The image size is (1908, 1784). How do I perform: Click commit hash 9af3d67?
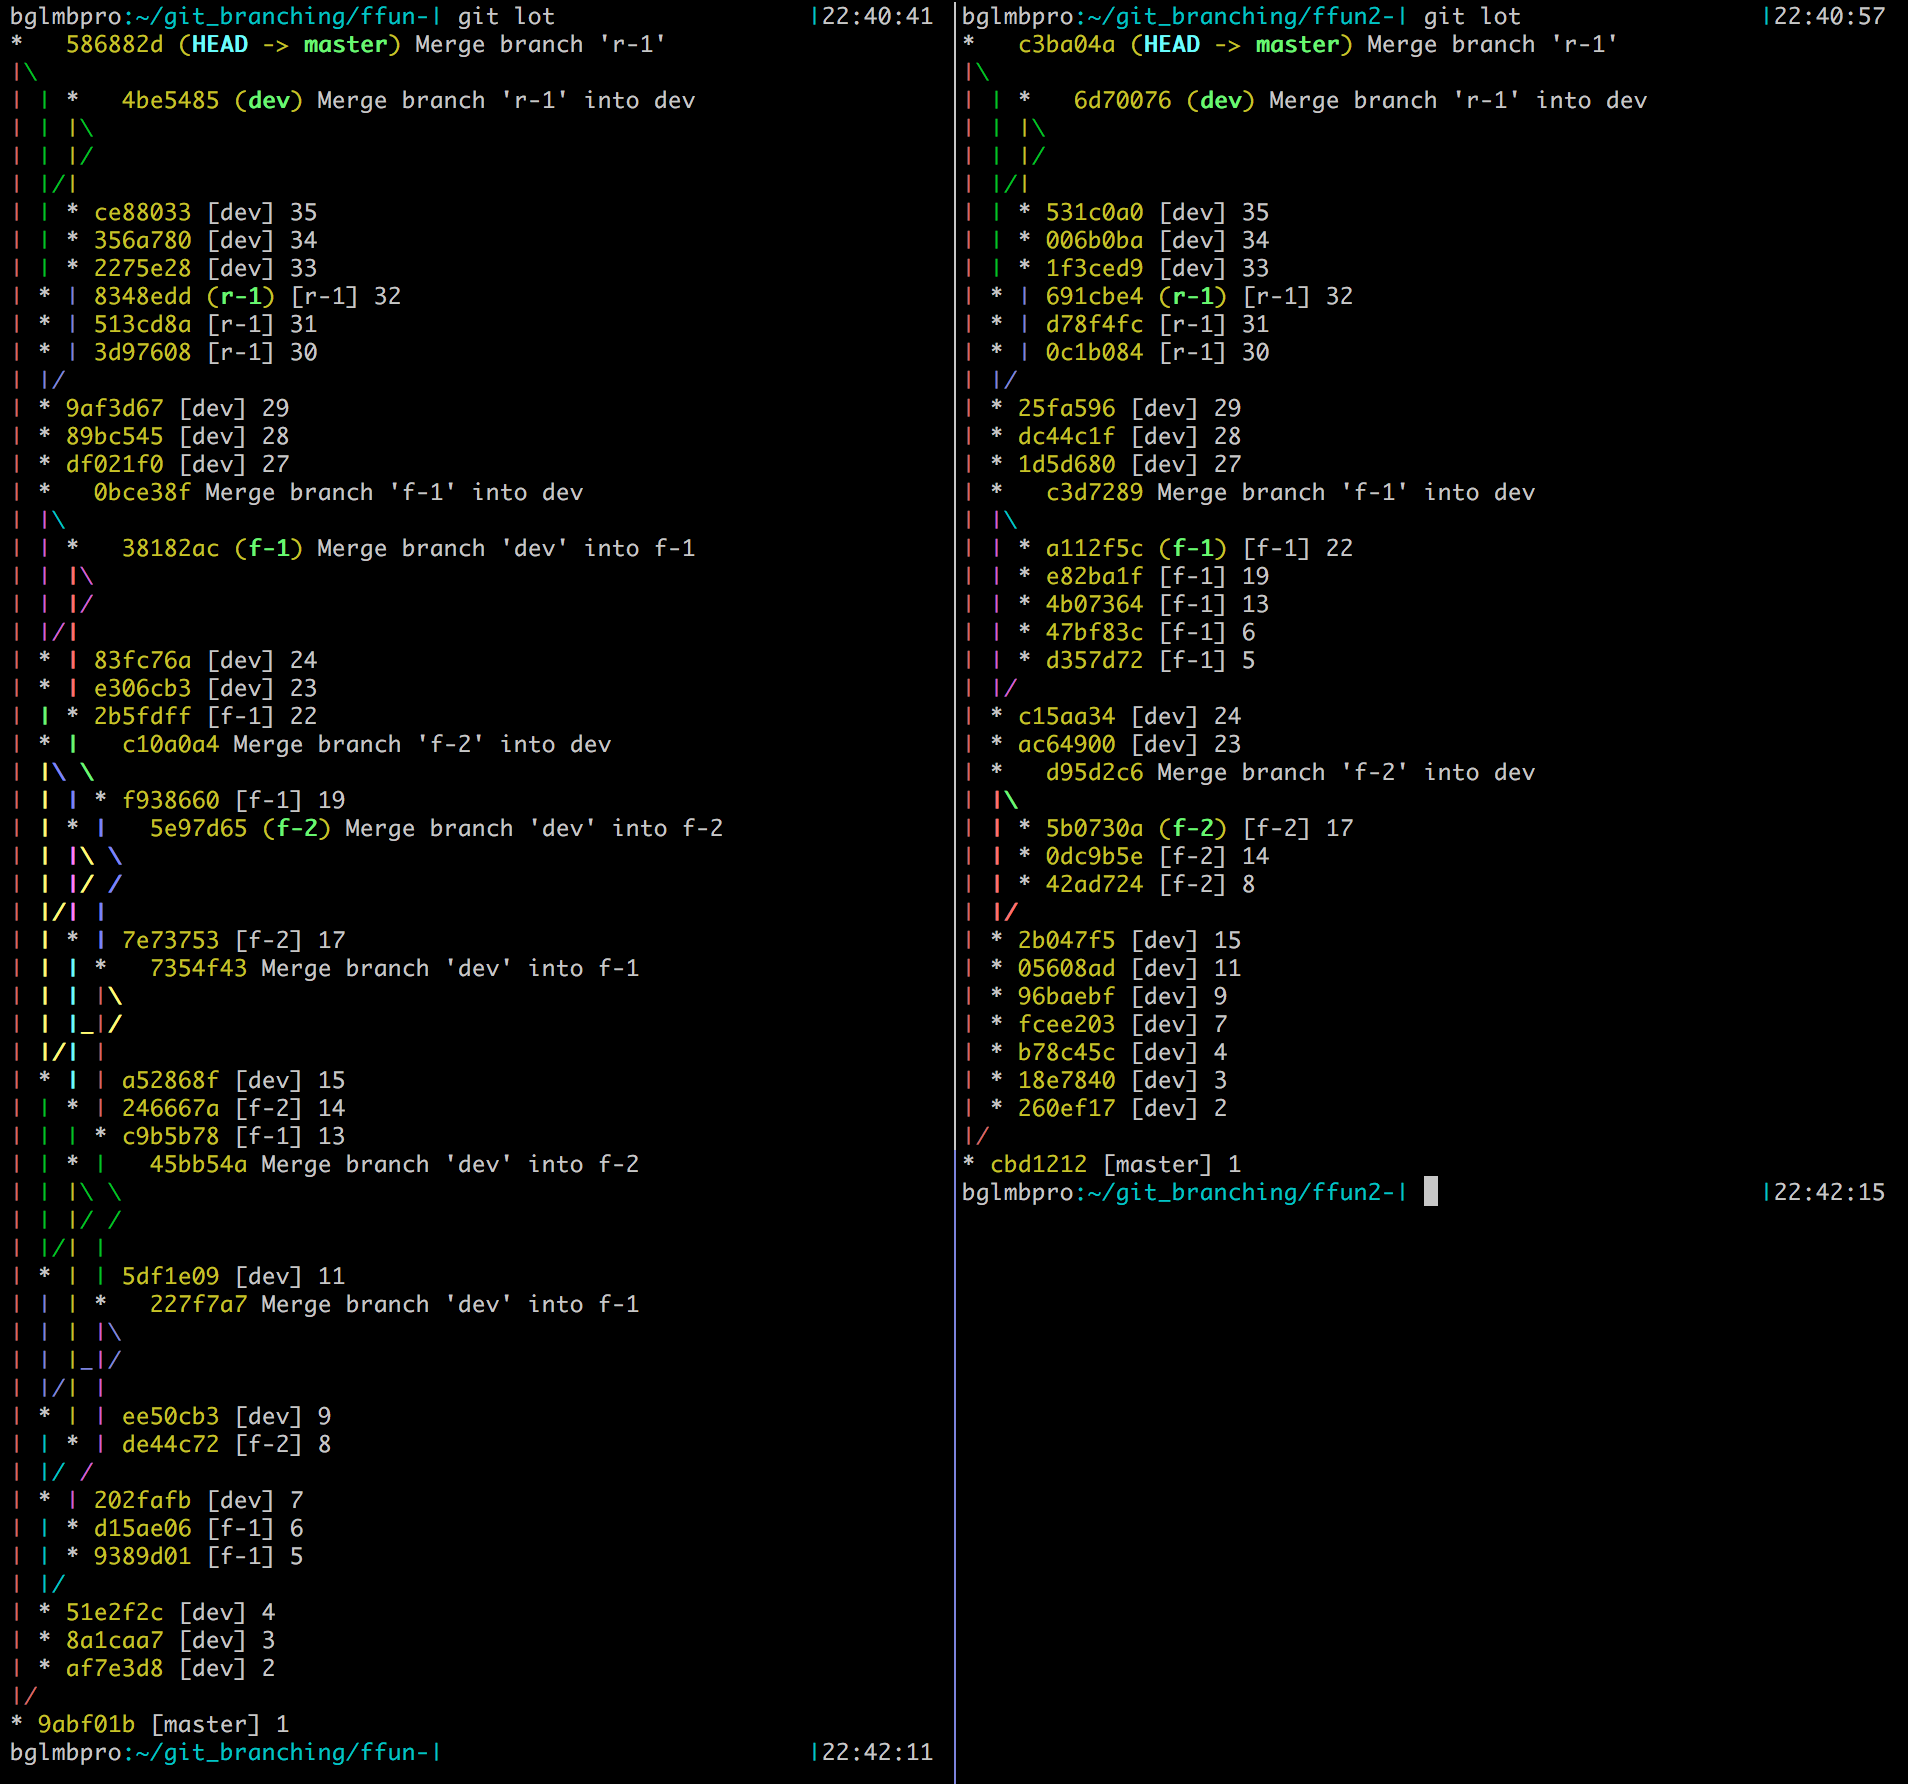[x=114, y=409]
